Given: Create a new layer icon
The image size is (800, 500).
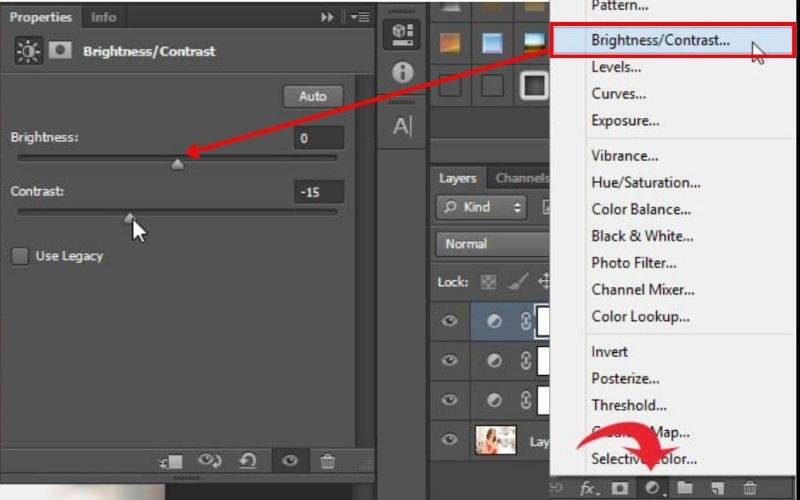Looking at the screenshot, I should click(717, 488).
